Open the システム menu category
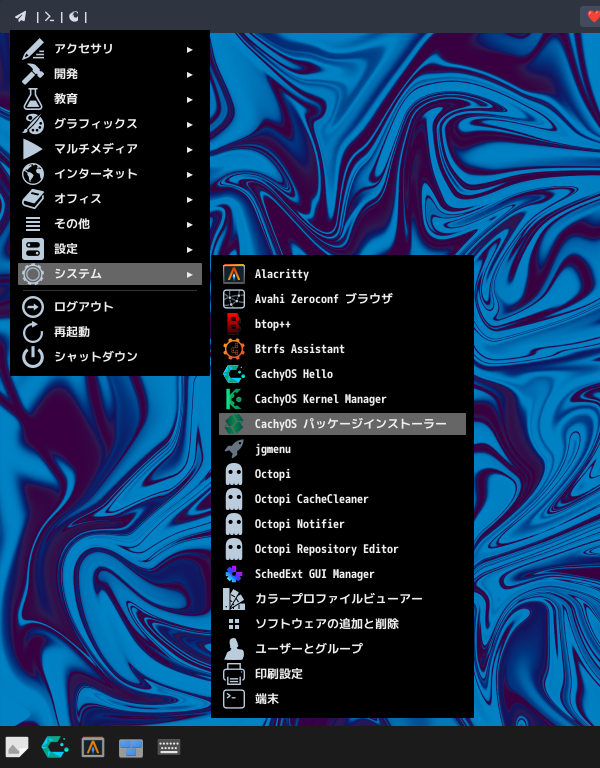 (x=110, y=274)
